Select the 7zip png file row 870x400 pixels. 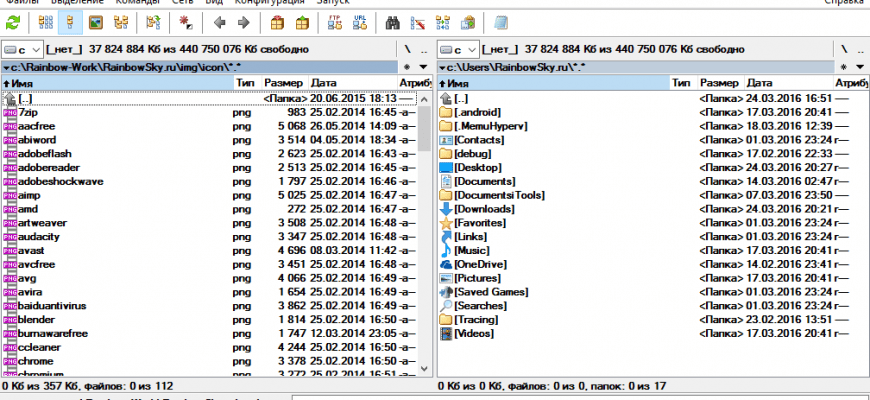(210, 113)
